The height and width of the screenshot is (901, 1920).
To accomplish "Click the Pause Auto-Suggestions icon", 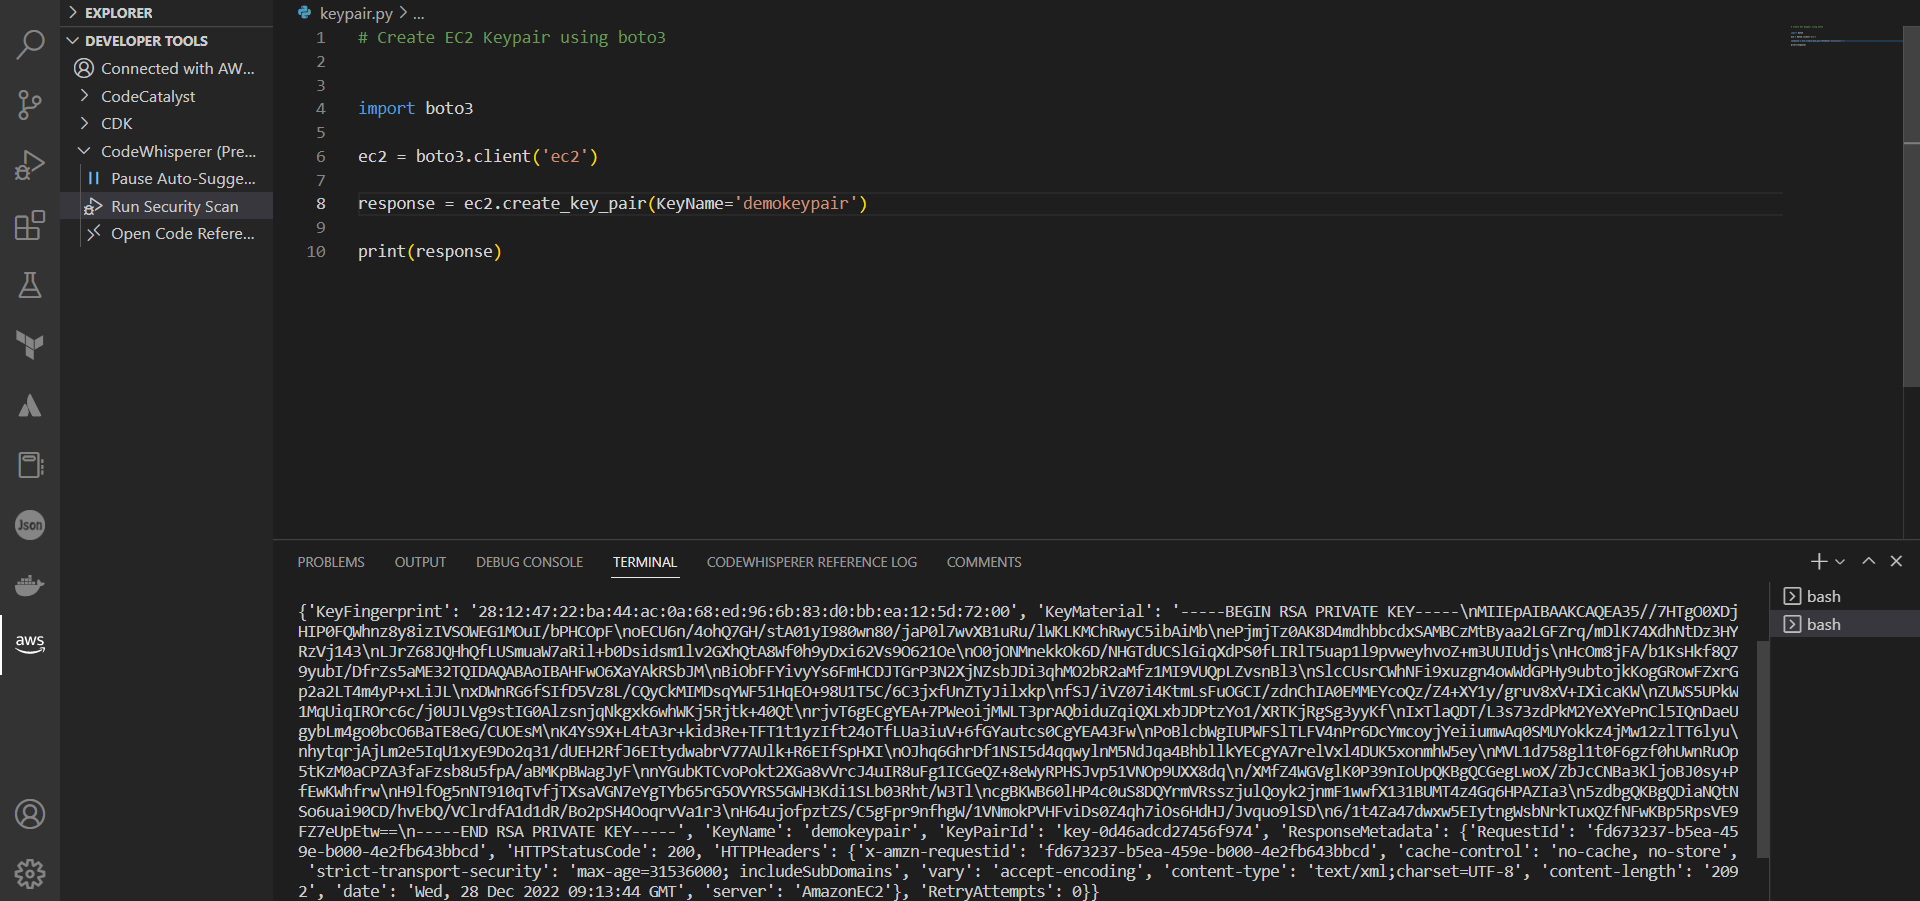I will 93,178.
